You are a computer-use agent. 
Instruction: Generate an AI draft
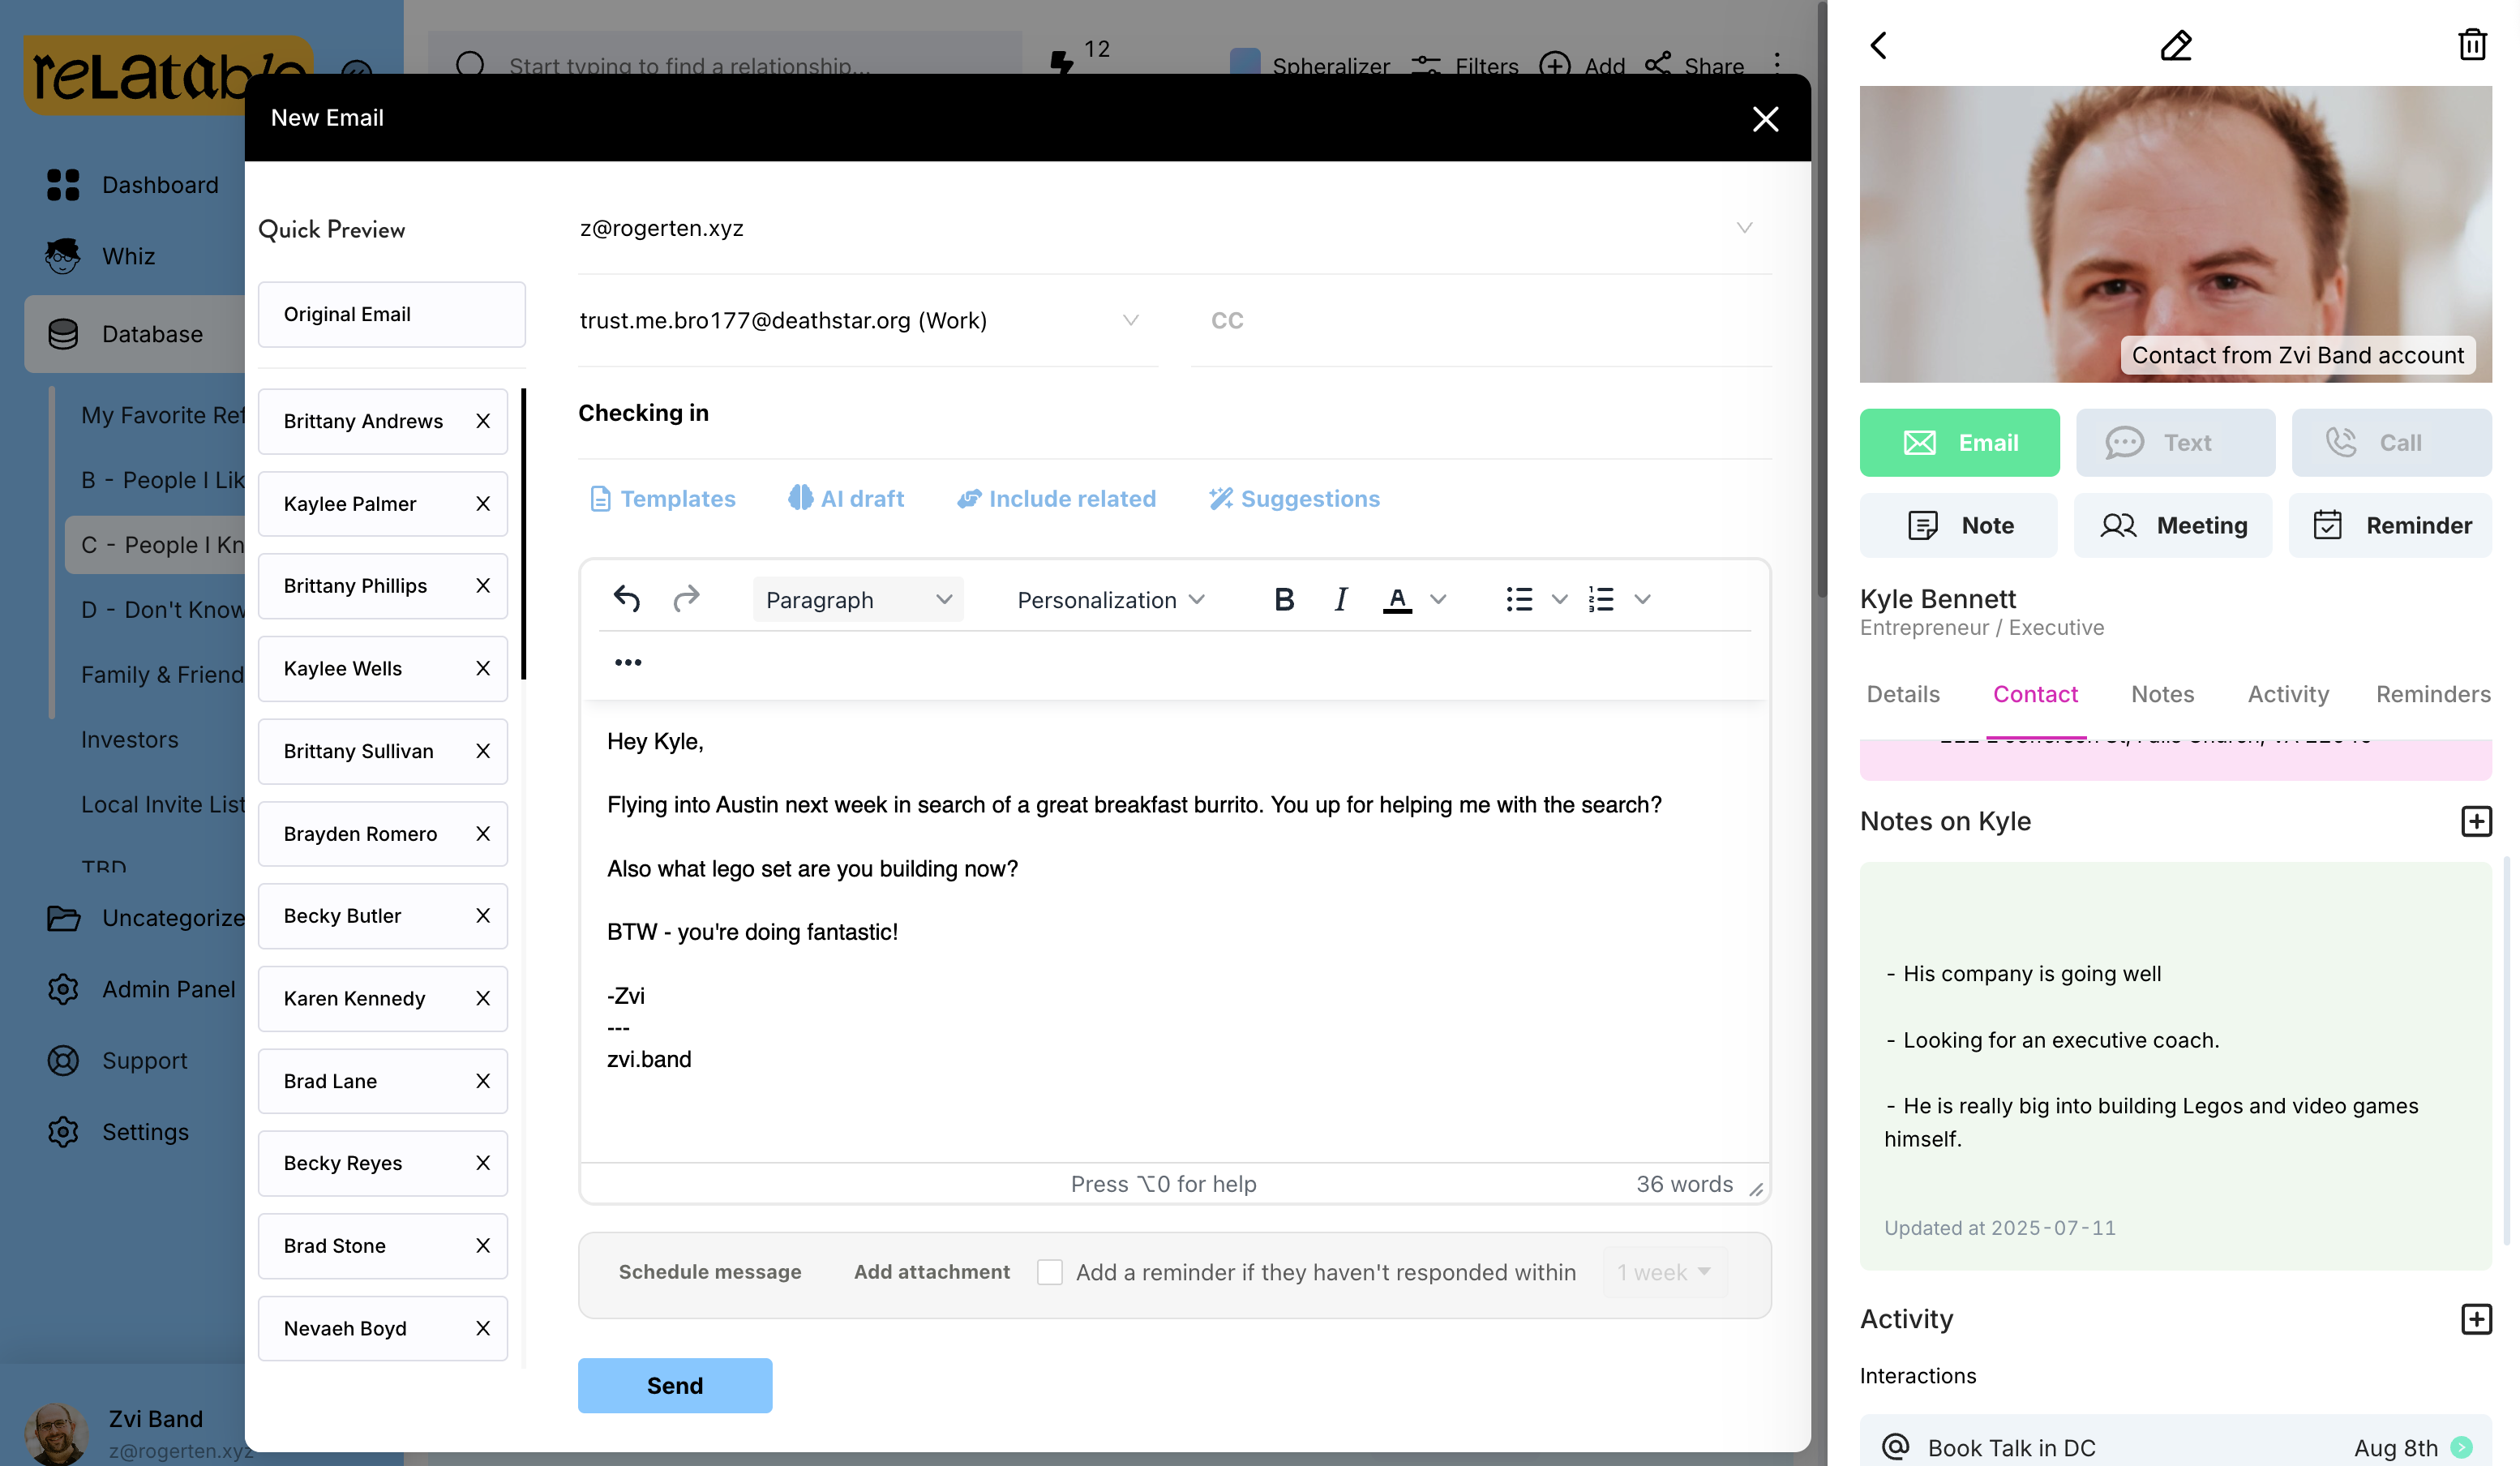[845, 498]
